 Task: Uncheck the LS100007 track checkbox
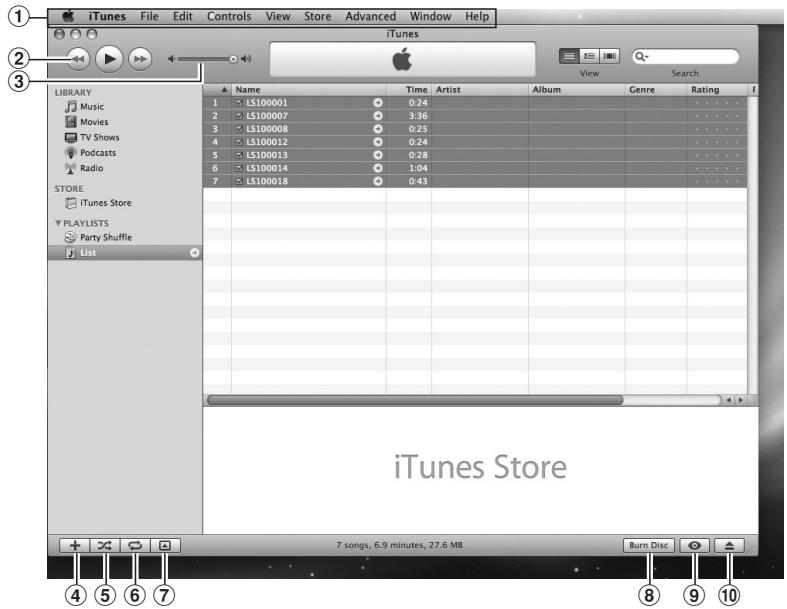(x=239, y=116)
